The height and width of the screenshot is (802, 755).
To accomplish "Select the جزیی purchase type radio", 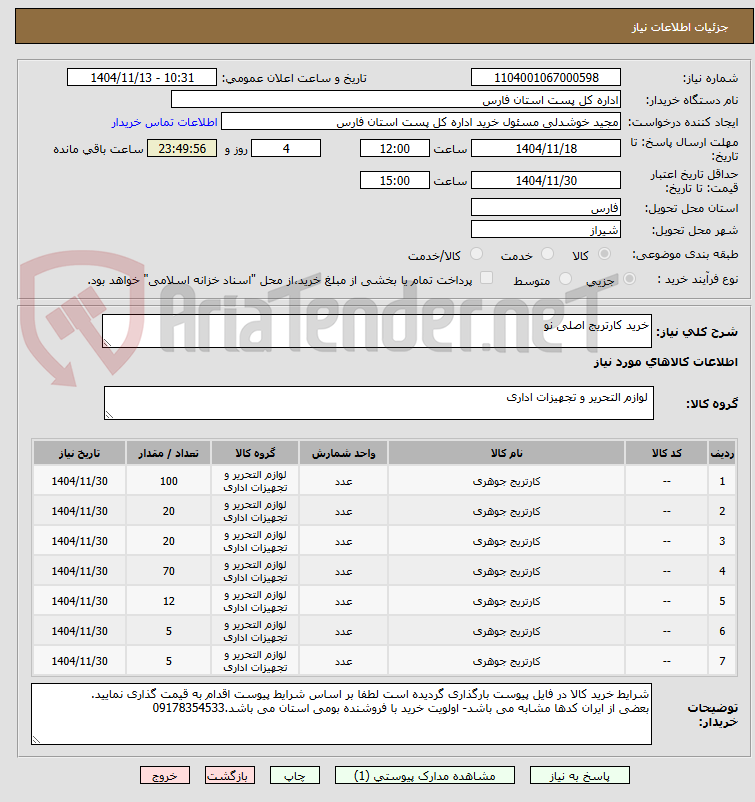I will [629, 279].
